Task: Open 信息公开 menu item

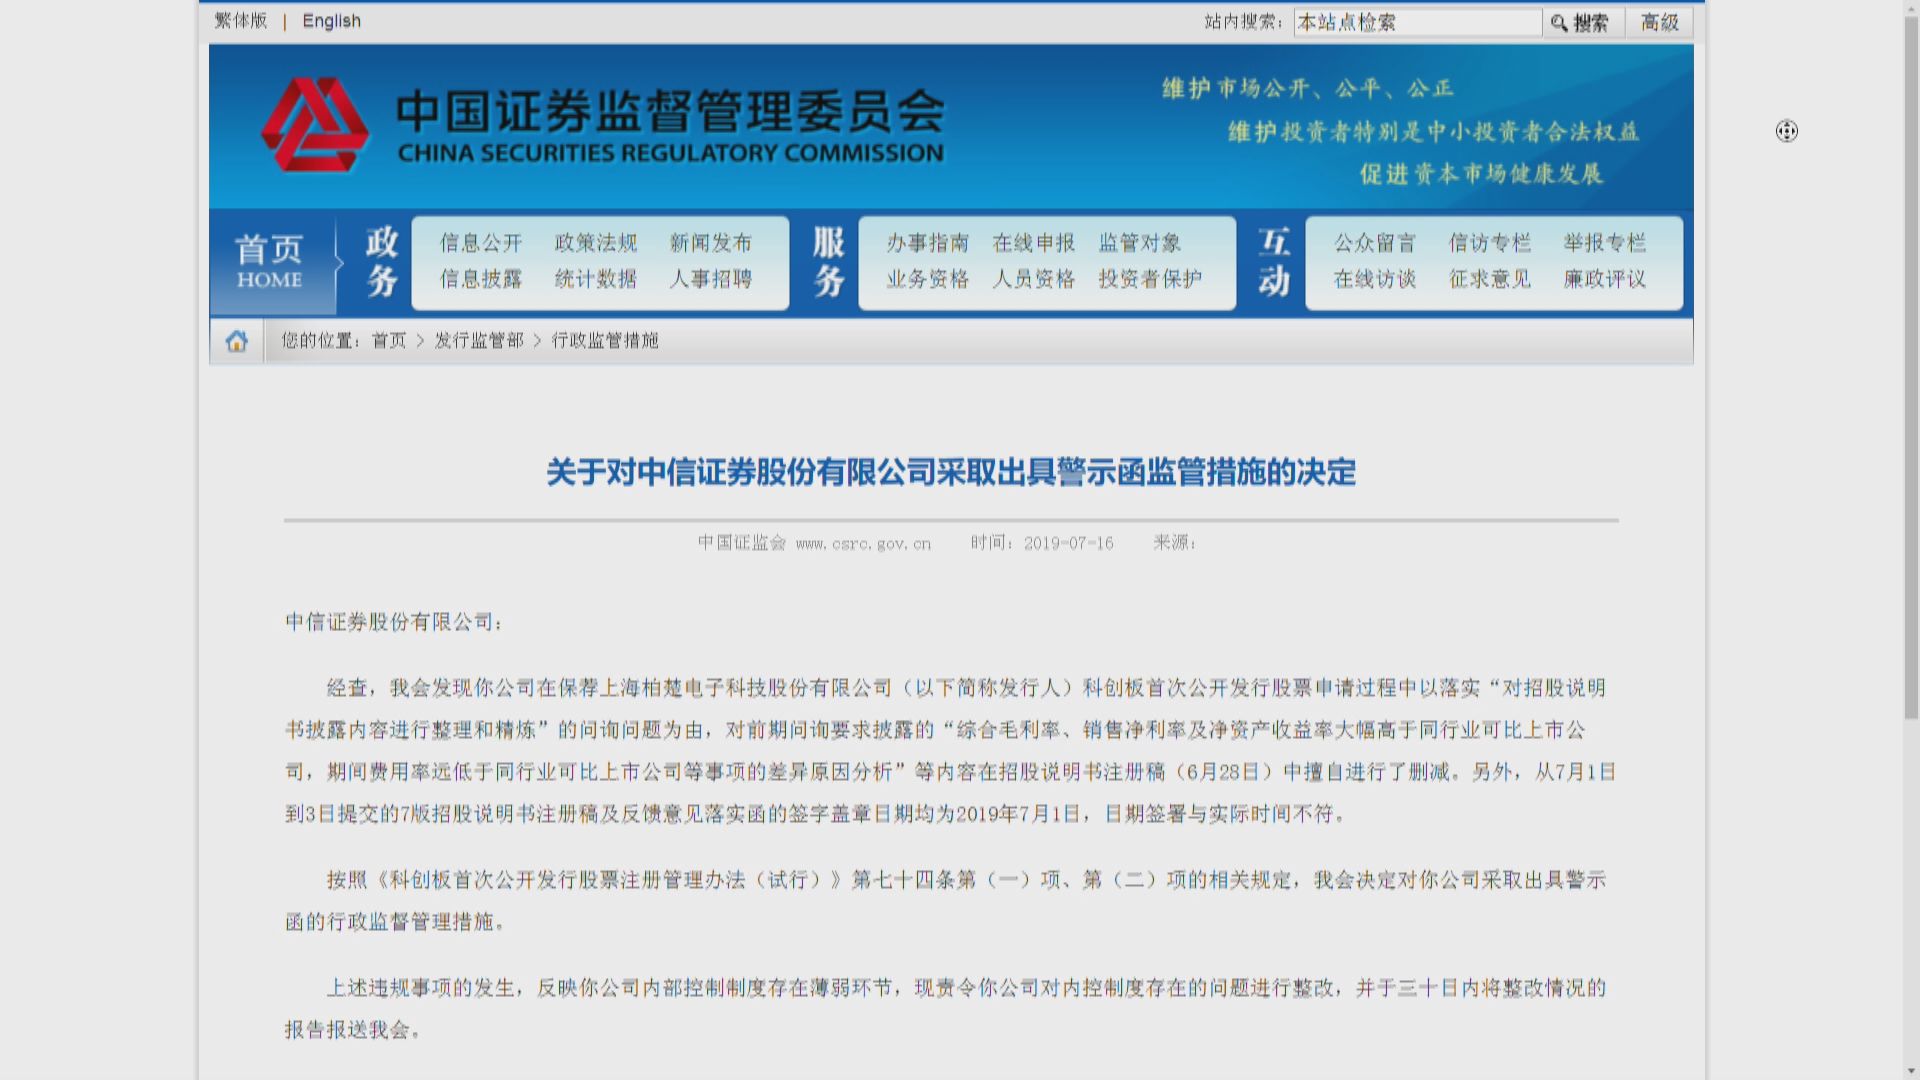Action: 481,243
